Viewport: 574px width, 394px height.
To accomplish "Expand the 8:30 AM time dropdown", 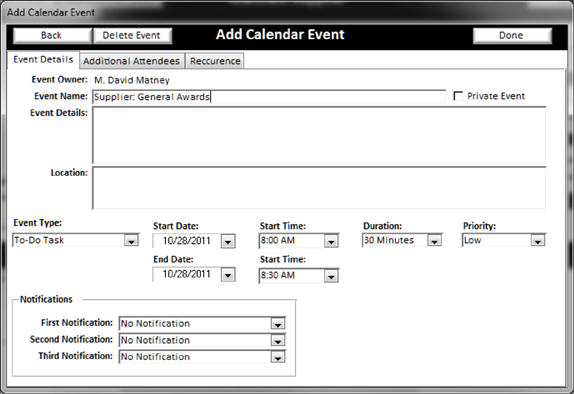I will pyautogui.click(x=331, y=276).
